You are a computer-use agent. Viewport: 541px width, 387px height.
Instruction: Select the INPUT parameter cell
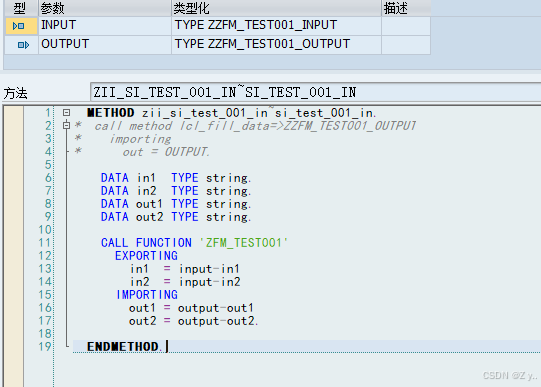[x=105, y=26]
